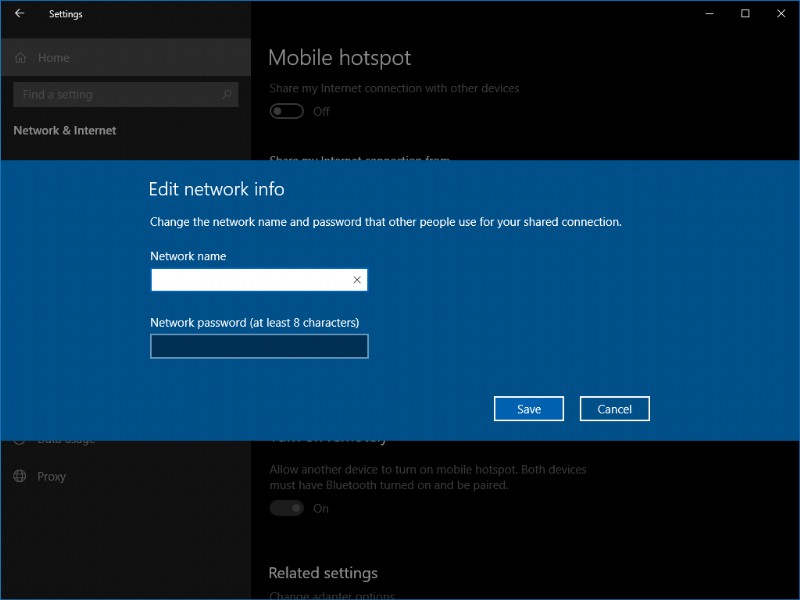The image size is (800, 600).
Task: Clear the Network name field with the X
Action: click(x=357, y=280)
